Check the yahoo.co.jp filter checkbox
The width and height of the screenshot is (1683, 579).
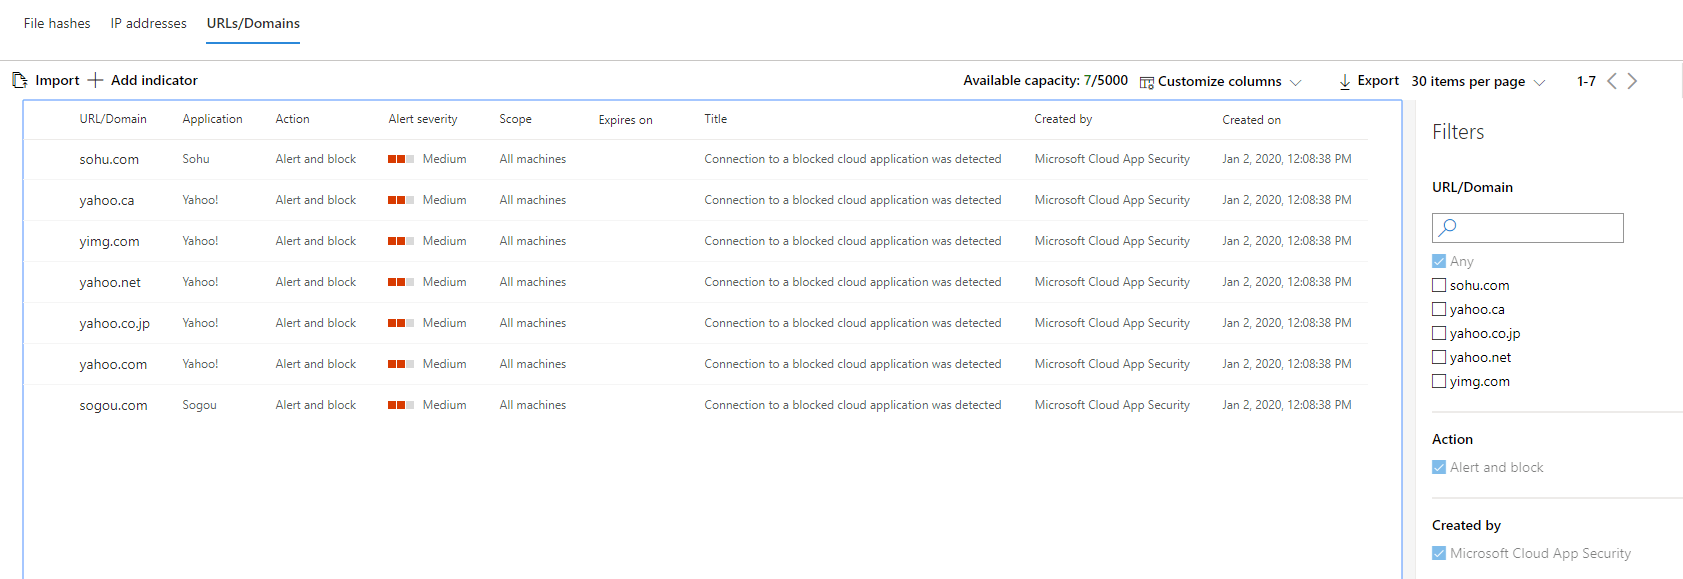coord(1439,333)
